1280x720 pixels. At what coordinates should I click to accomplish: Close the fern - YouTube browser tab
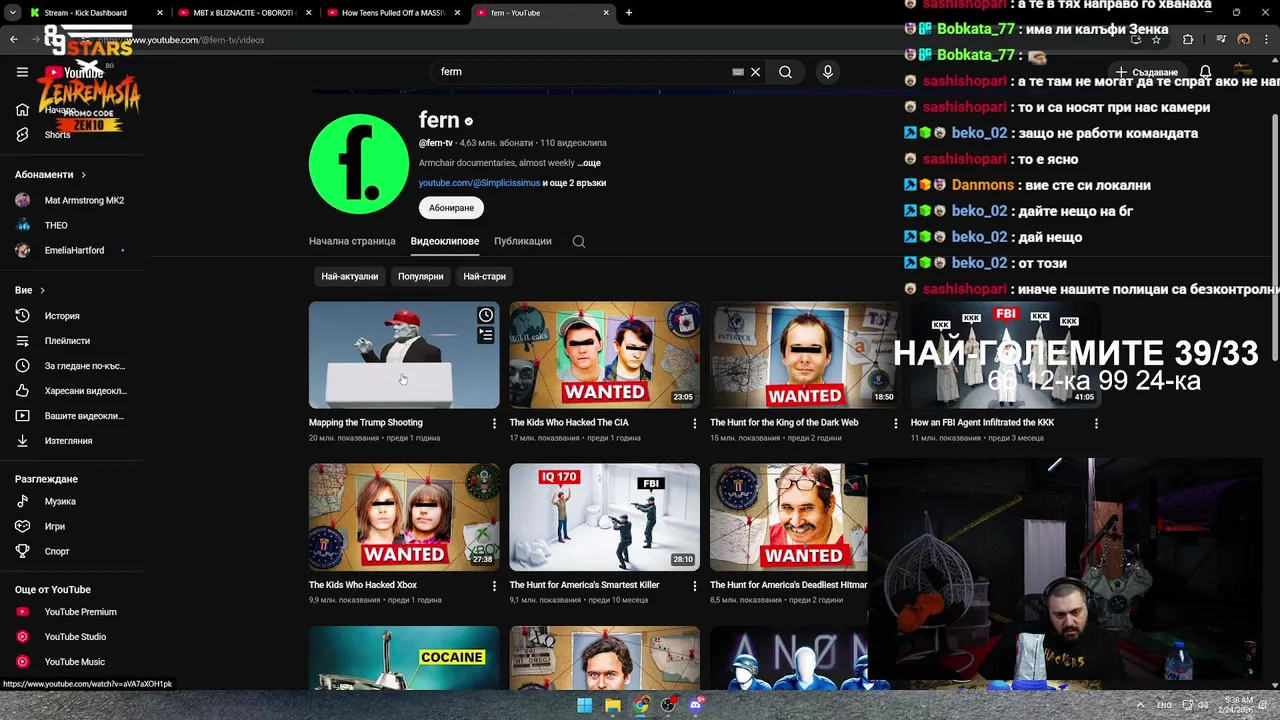[x=606, y=13]
